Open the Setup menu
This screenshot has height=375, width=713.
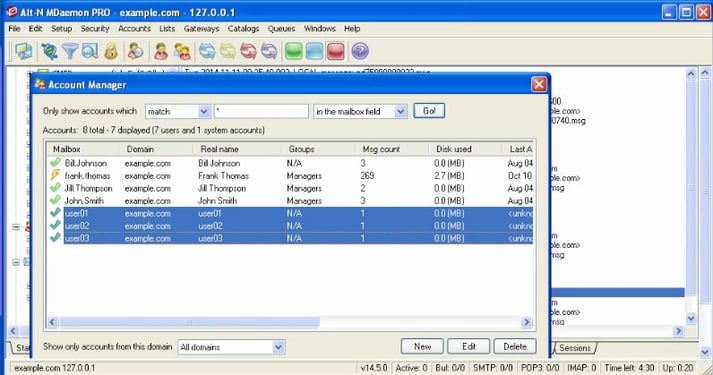pos(61,29)
